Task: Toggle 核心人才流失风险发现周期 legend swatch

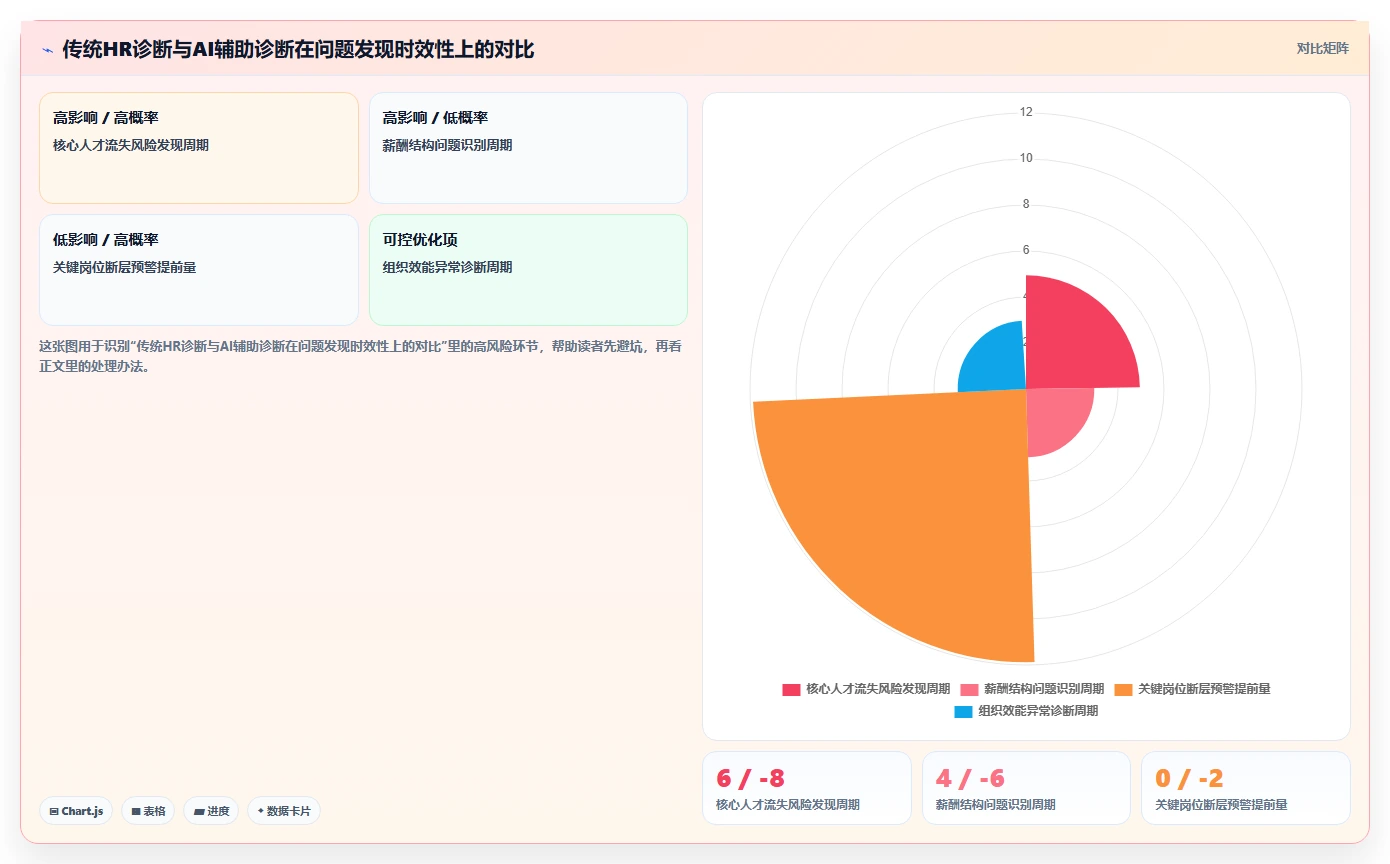Action: tap(791, 689)
